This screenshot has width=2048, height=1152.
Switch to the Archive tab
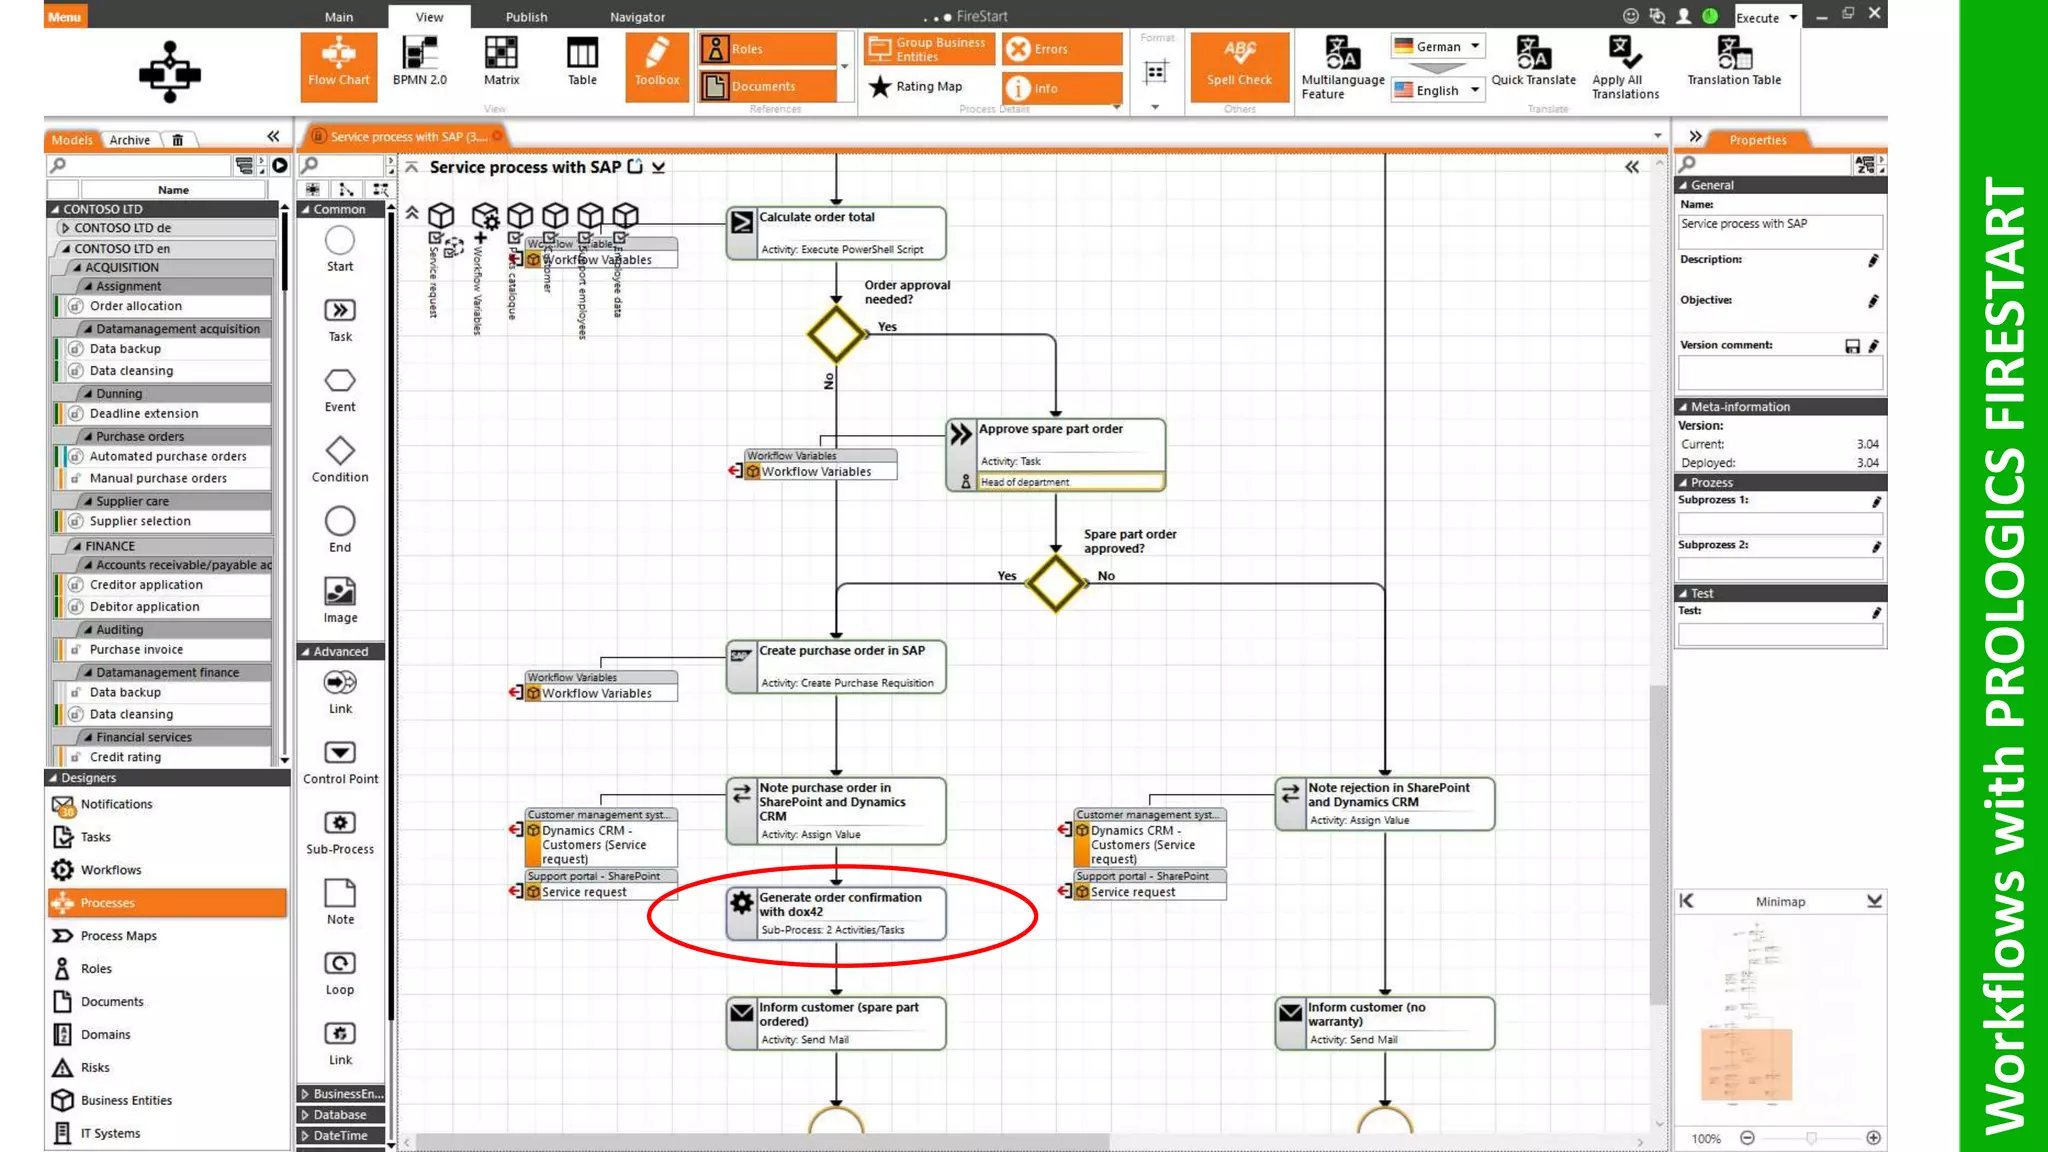click(x=130, y=140)
